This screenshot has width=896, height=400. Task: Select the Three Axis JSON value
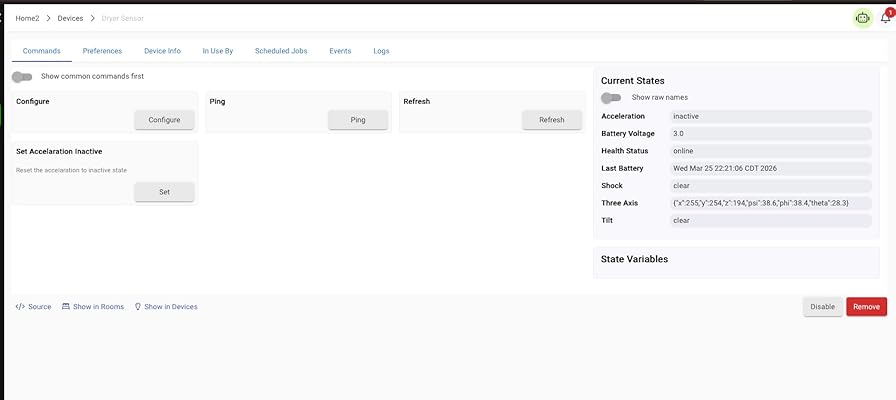pyautogui.click(x=770, y=203)
